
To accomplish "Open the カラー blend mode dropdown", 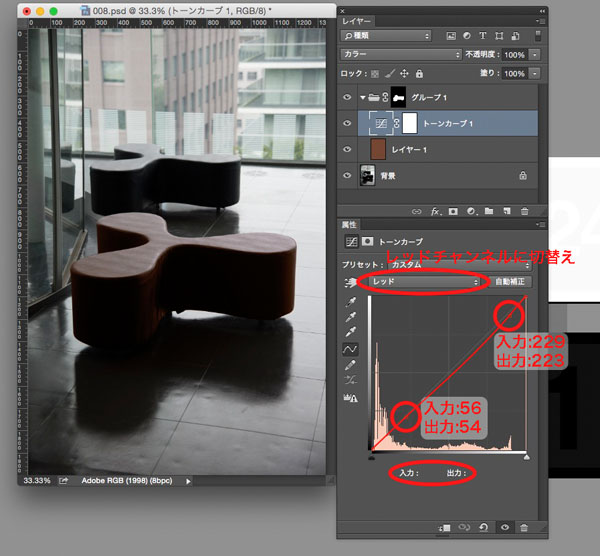I will (x=399, y=54).
